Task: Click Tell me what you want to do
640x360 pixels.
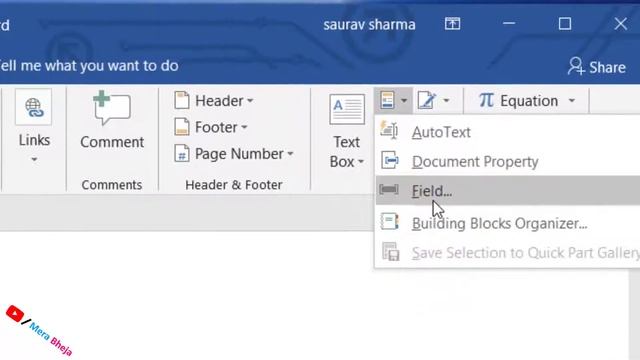Action: pos(89,66)
